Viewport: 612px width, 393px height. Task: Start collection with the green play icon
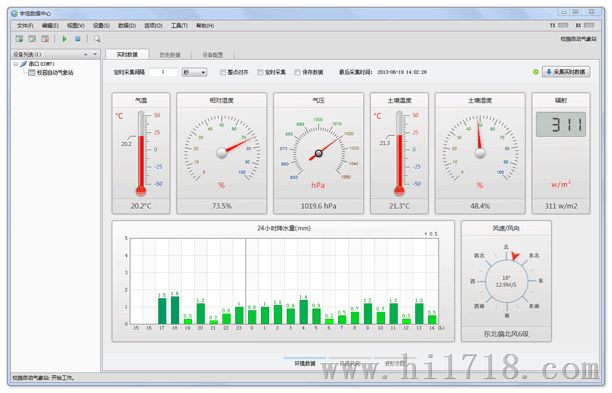tap(65, 39)
